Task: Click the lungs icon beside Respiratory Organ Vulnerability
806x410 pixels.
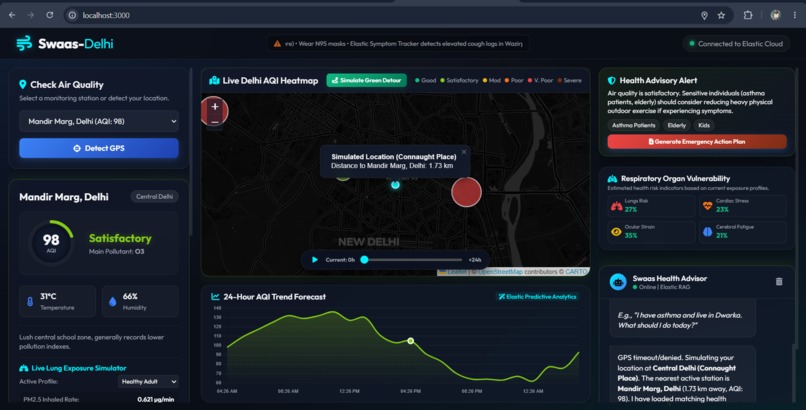Action: click(612, 179)
